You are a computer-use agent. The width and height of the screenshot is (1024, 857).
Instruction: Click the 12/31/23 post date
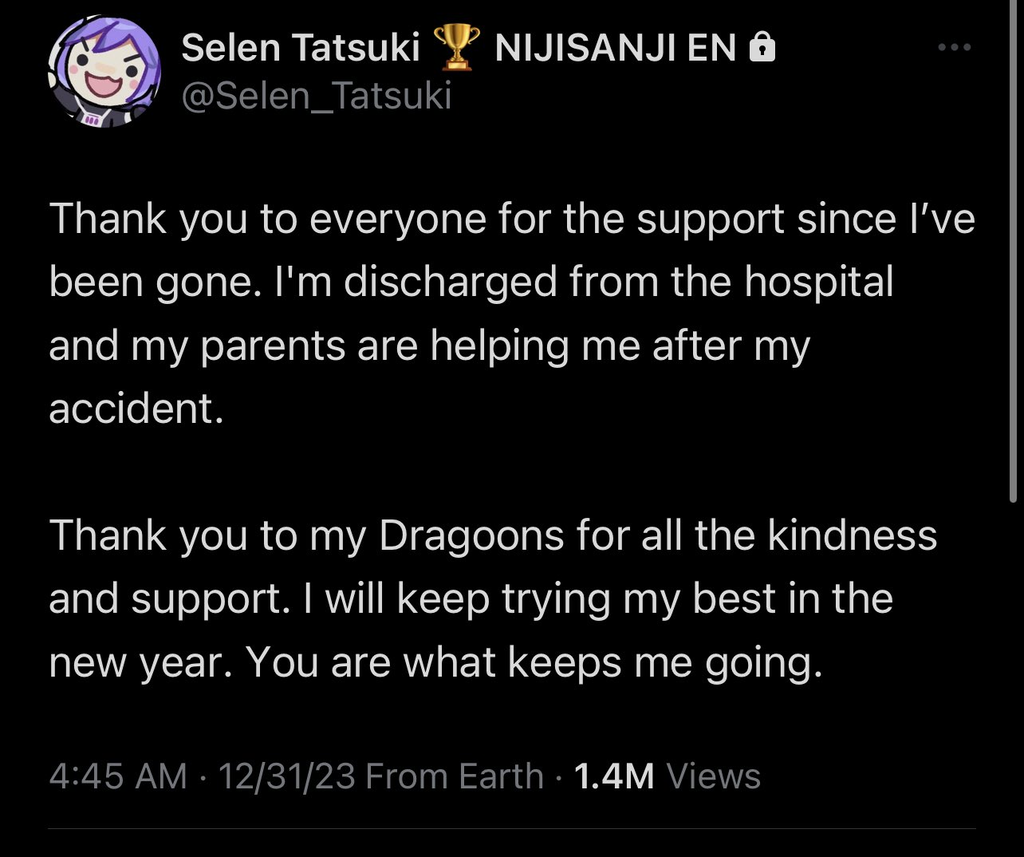point(287,776)
